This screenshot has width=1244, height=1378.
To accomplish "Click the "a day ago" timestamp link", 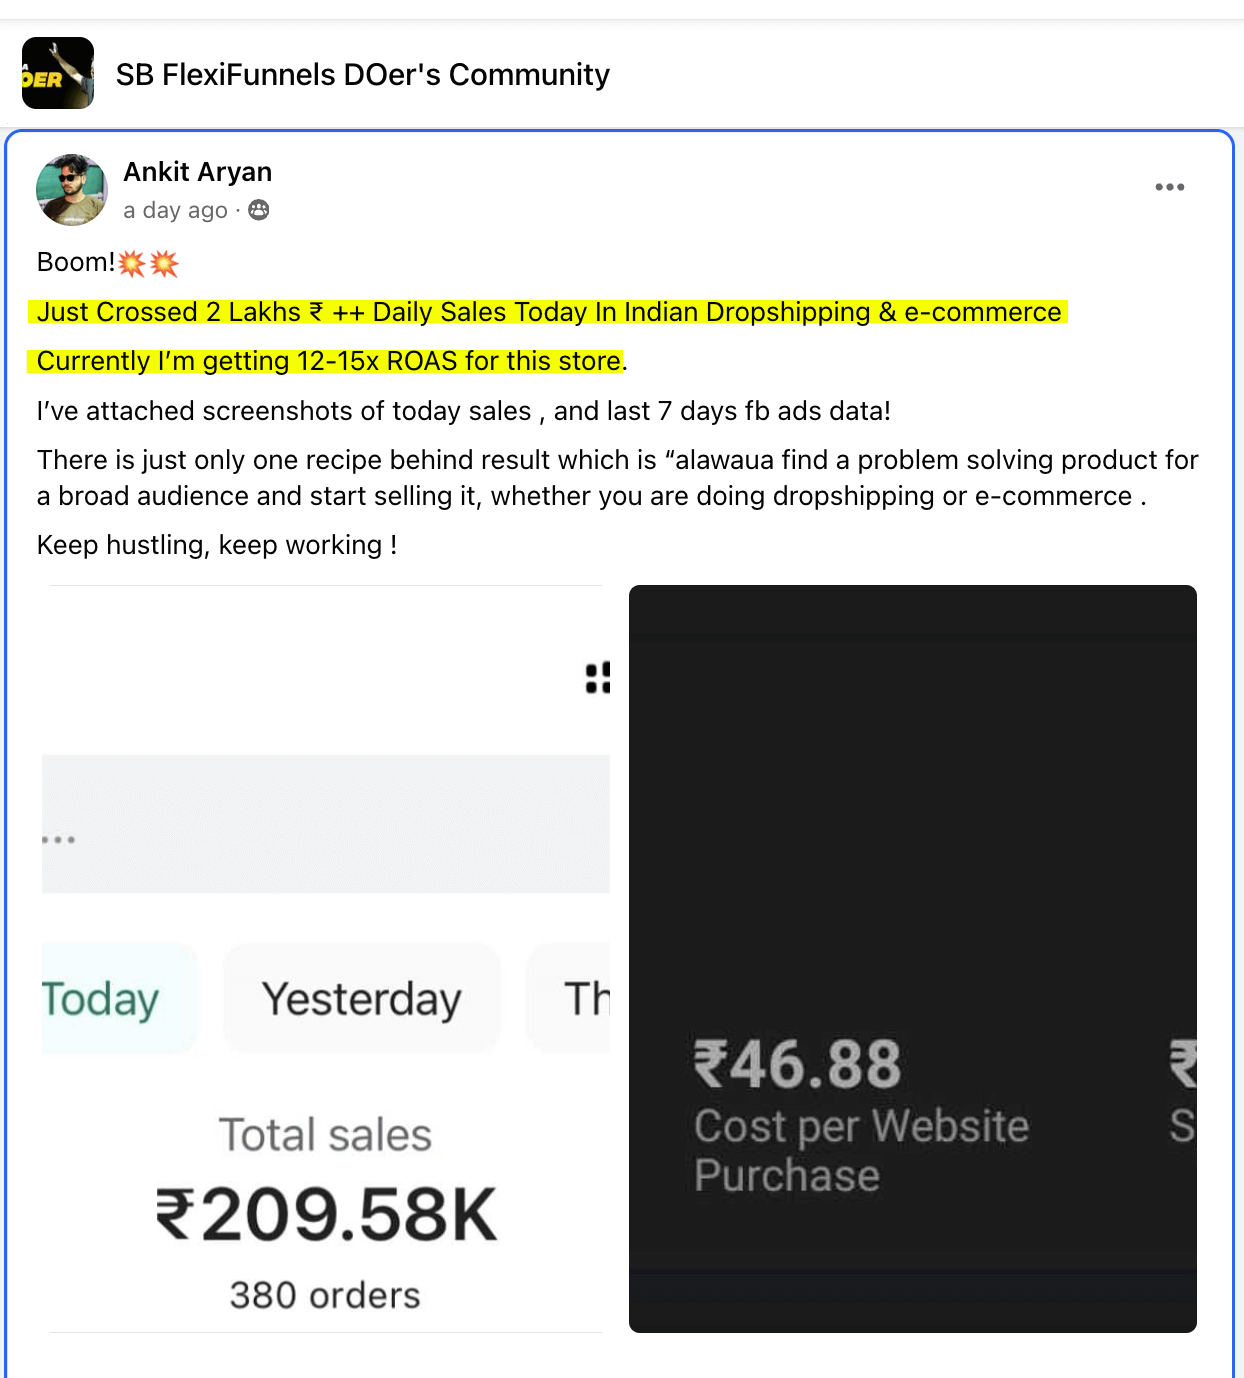I will [174, 210].
